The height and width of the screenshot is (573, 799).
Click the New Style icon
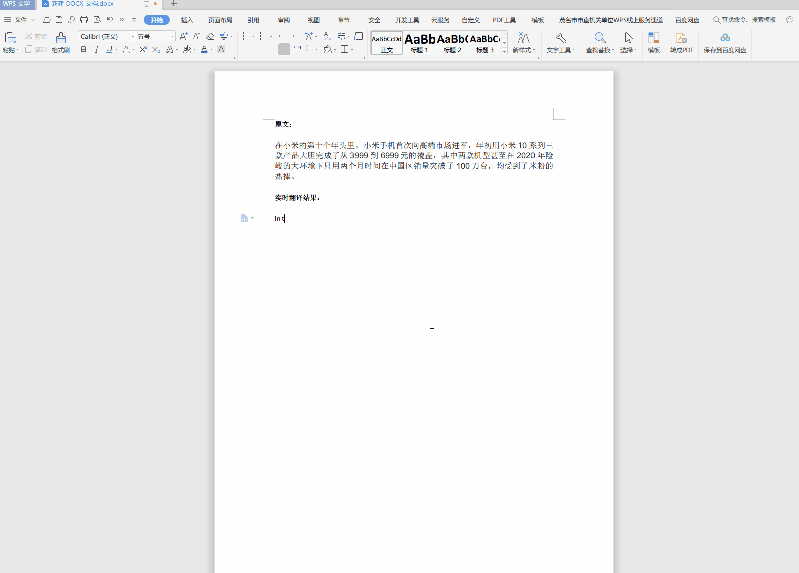pyautogui.click(x=523, y=38)
